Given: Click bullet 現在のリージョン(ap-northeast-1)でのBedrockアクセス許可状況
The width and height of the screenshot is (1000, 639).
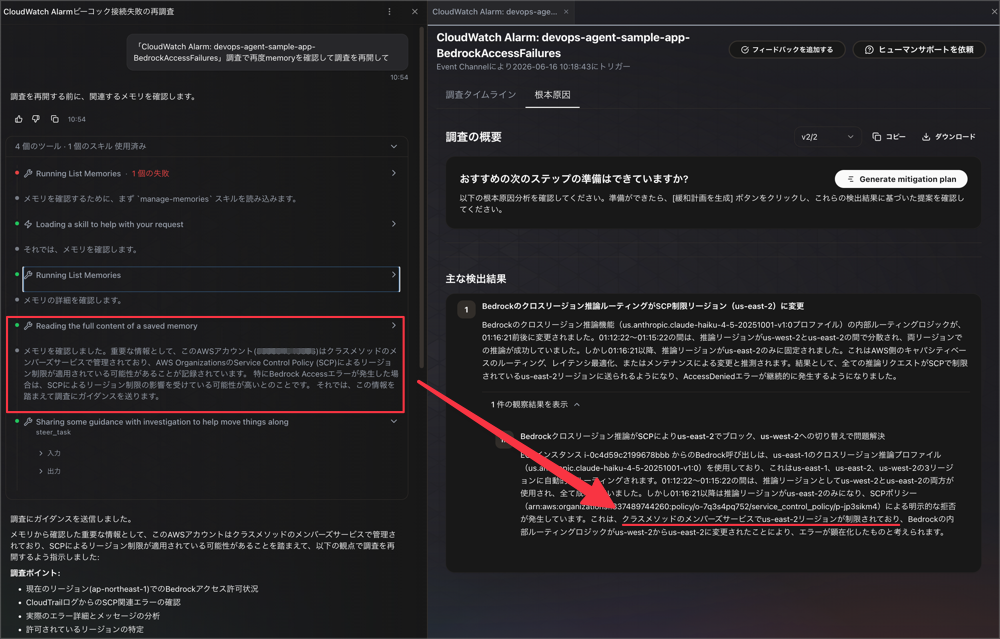Looking at the screenshot, I should (142, 589).
